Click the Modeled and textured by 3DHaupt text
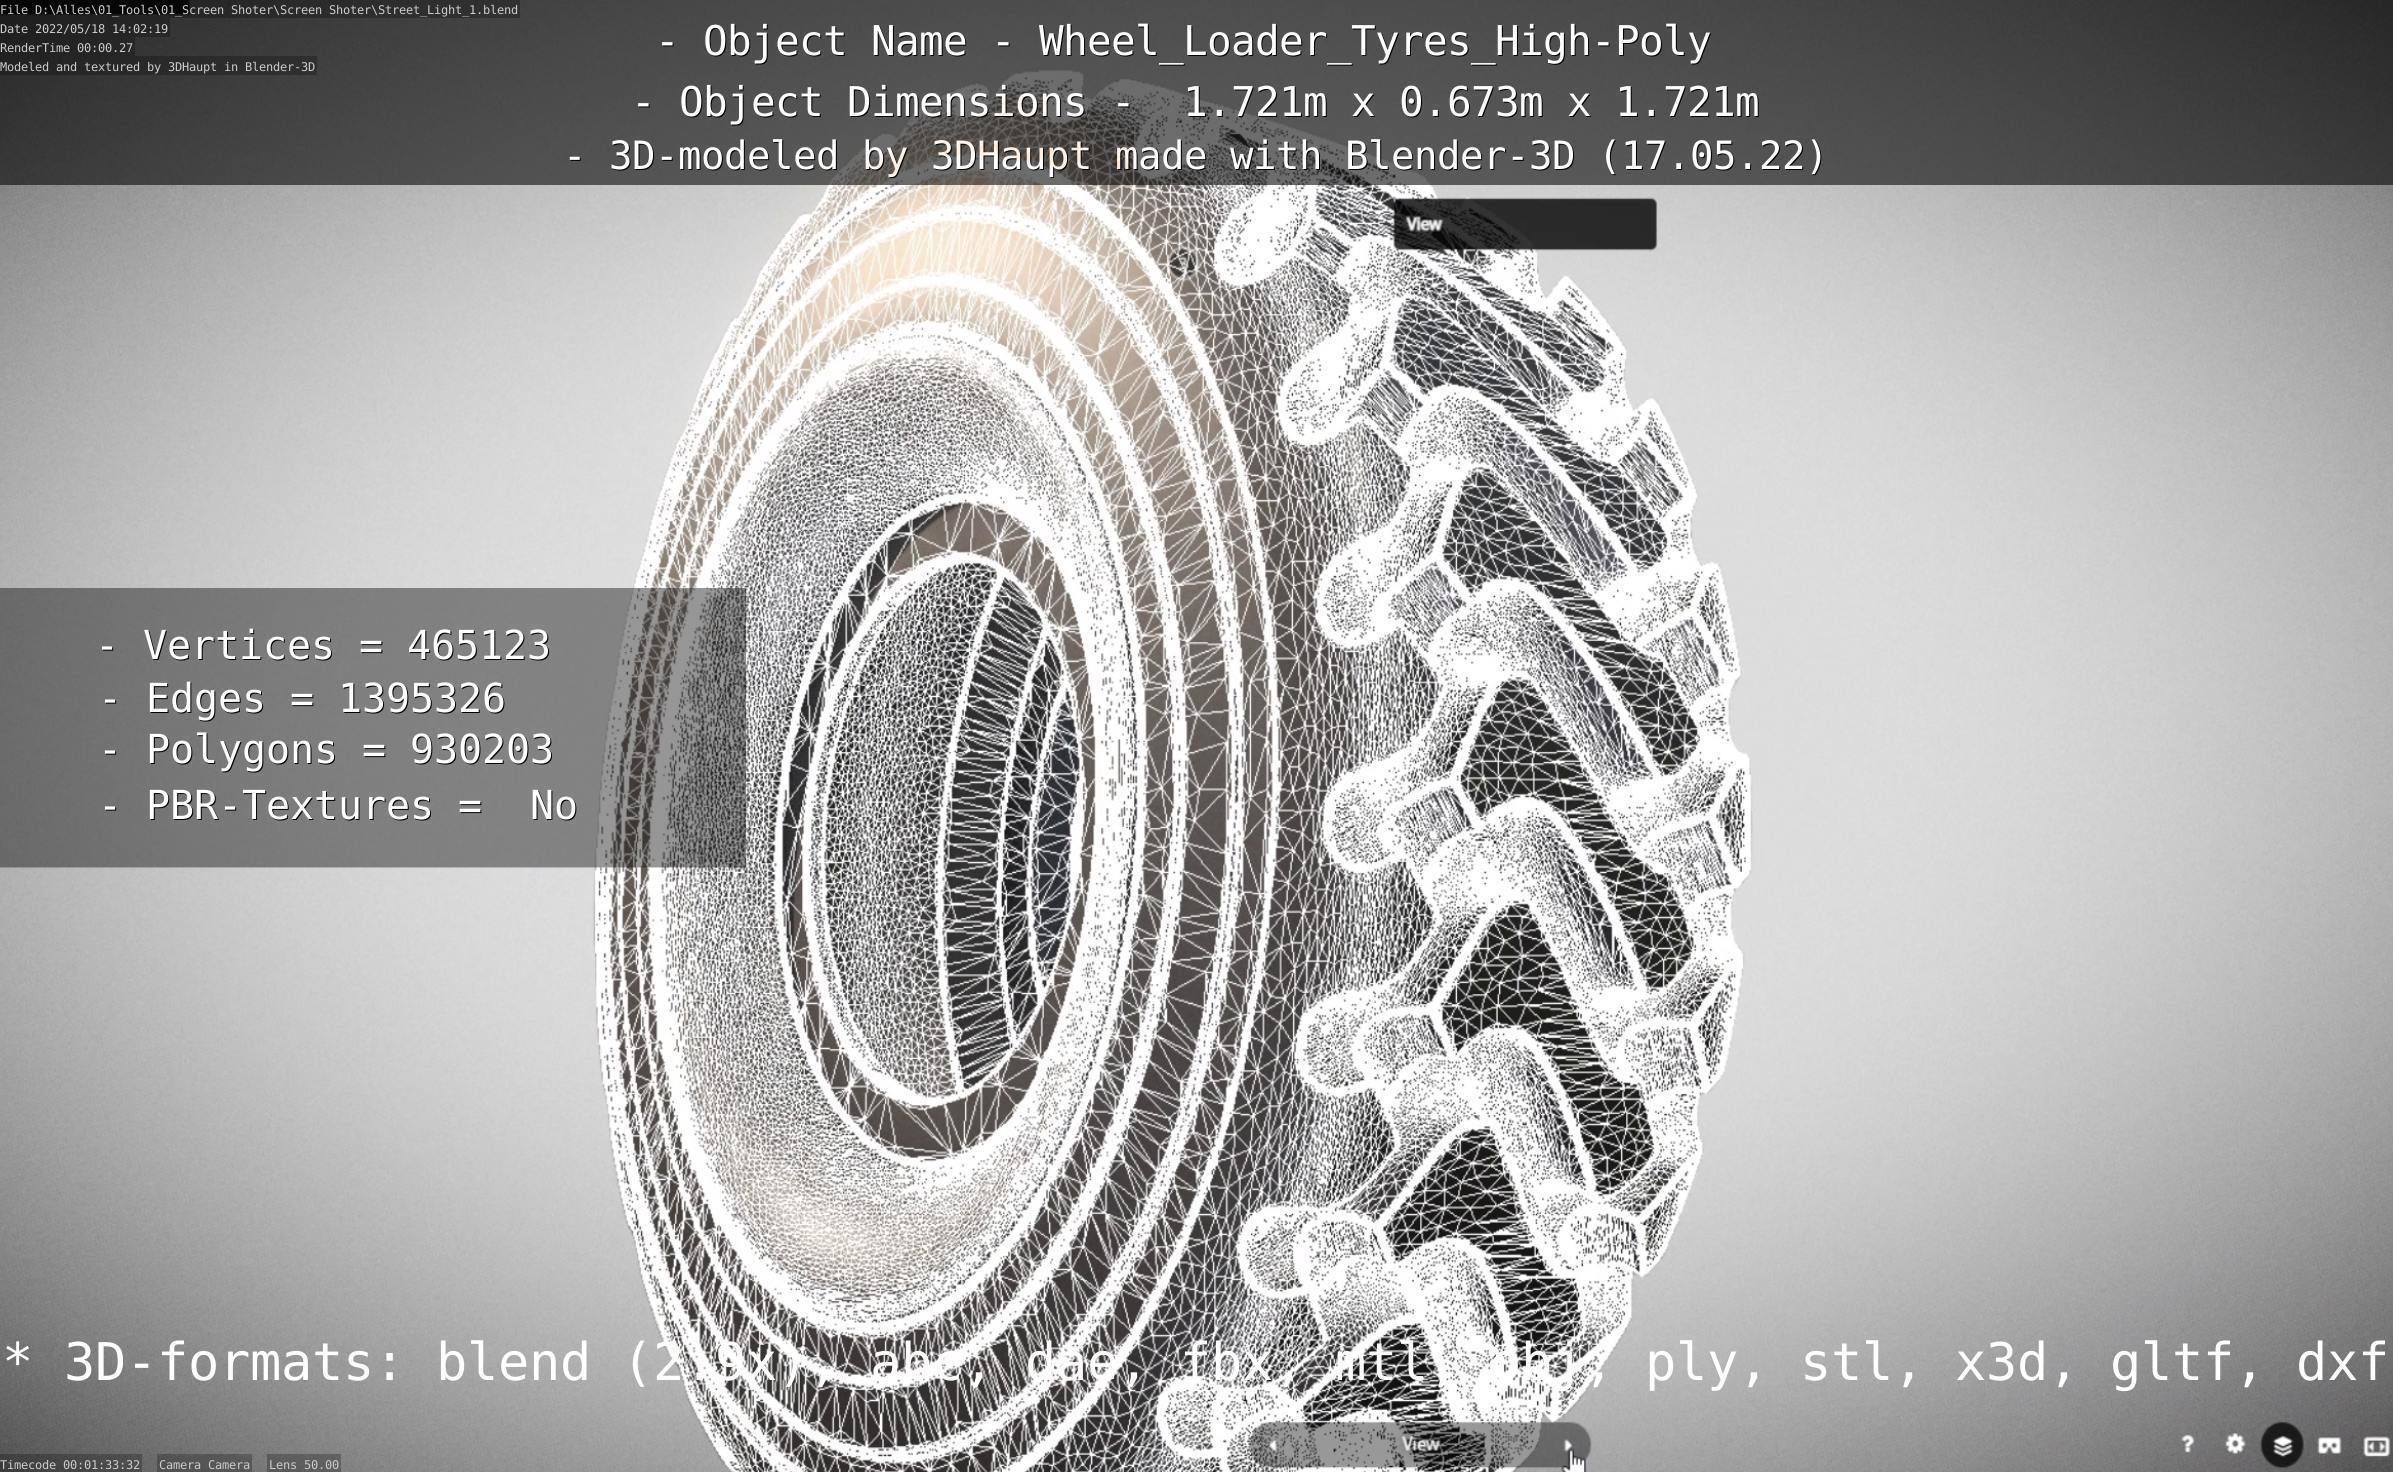2393x1472 pixels. [158, 67]
